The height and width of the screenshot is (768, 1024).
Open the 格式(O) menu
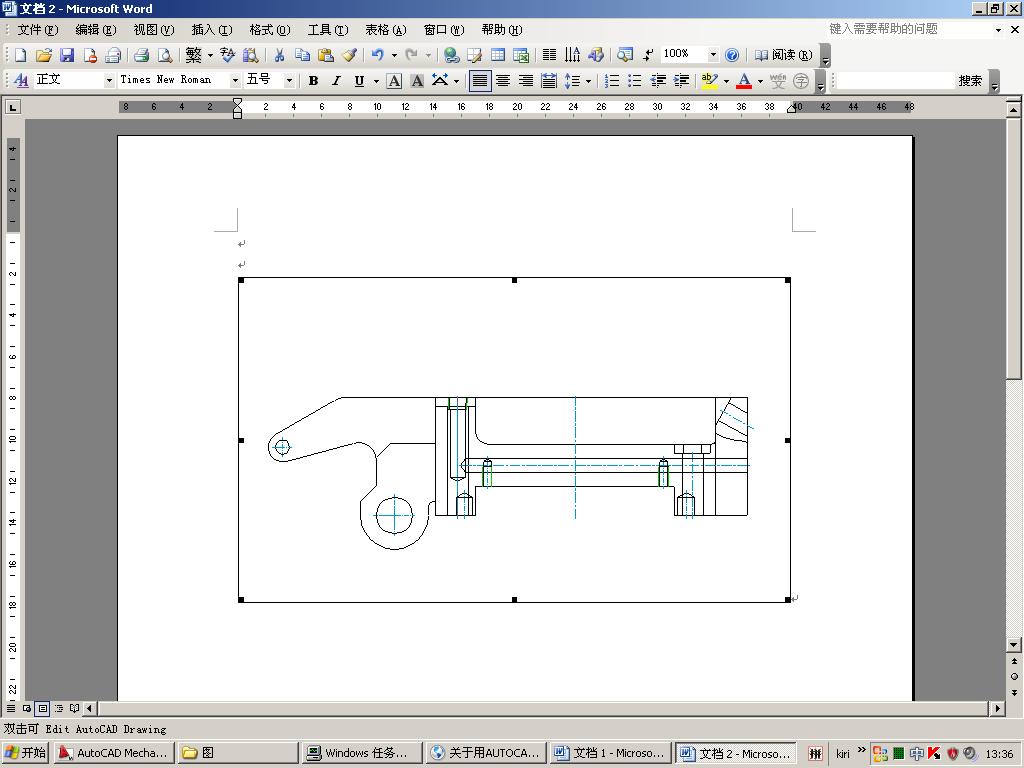tap(269, 30)
